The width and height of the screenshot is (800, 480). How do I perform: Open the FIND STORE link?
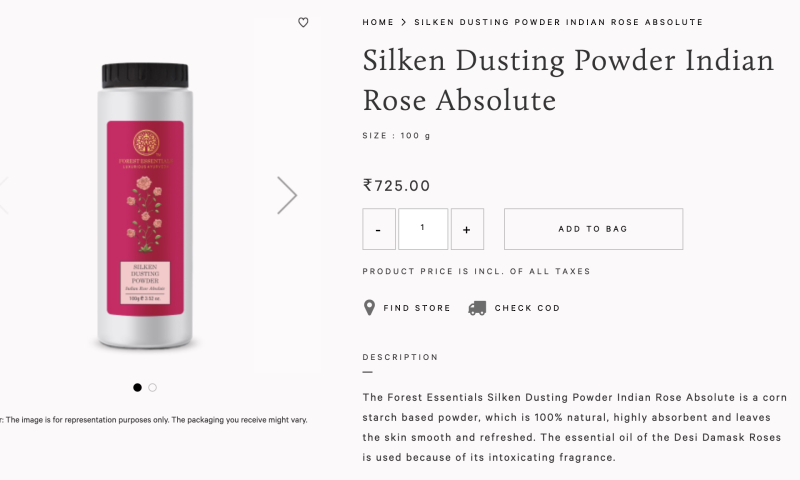(x=417, y=308)
